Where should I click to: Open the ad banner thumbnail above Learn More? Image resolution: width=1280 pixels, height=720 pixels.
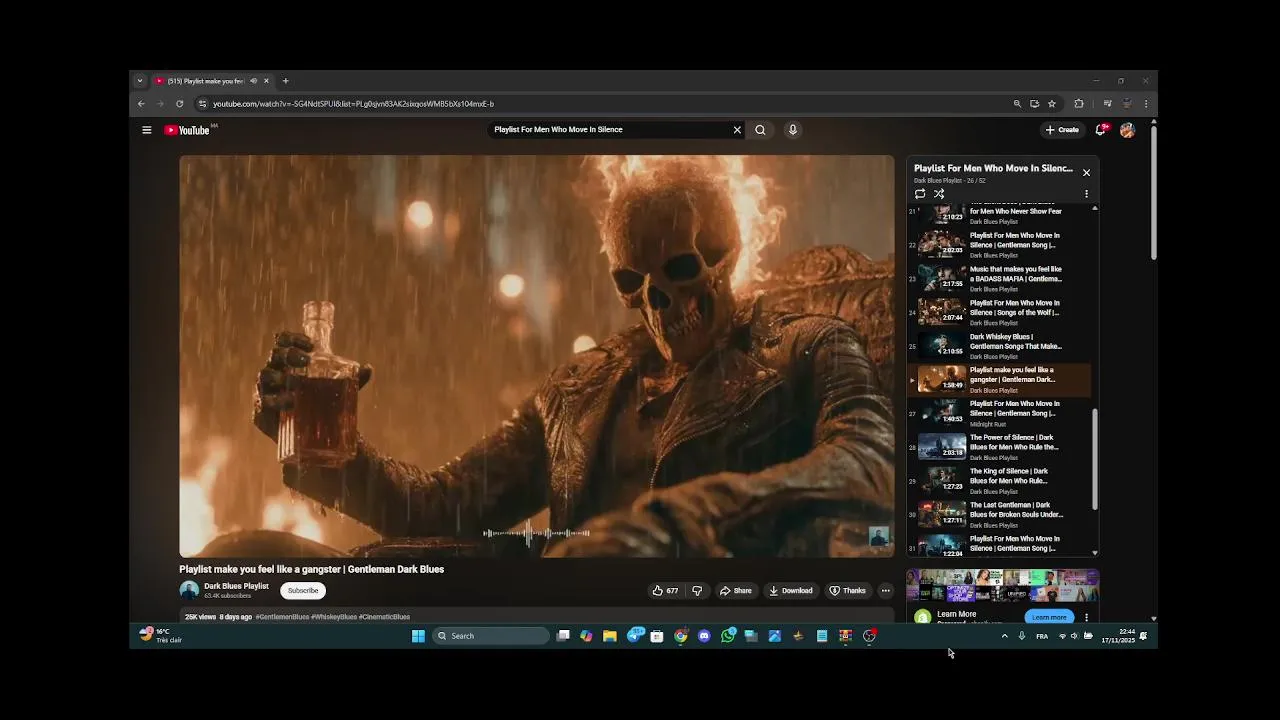1003,586
